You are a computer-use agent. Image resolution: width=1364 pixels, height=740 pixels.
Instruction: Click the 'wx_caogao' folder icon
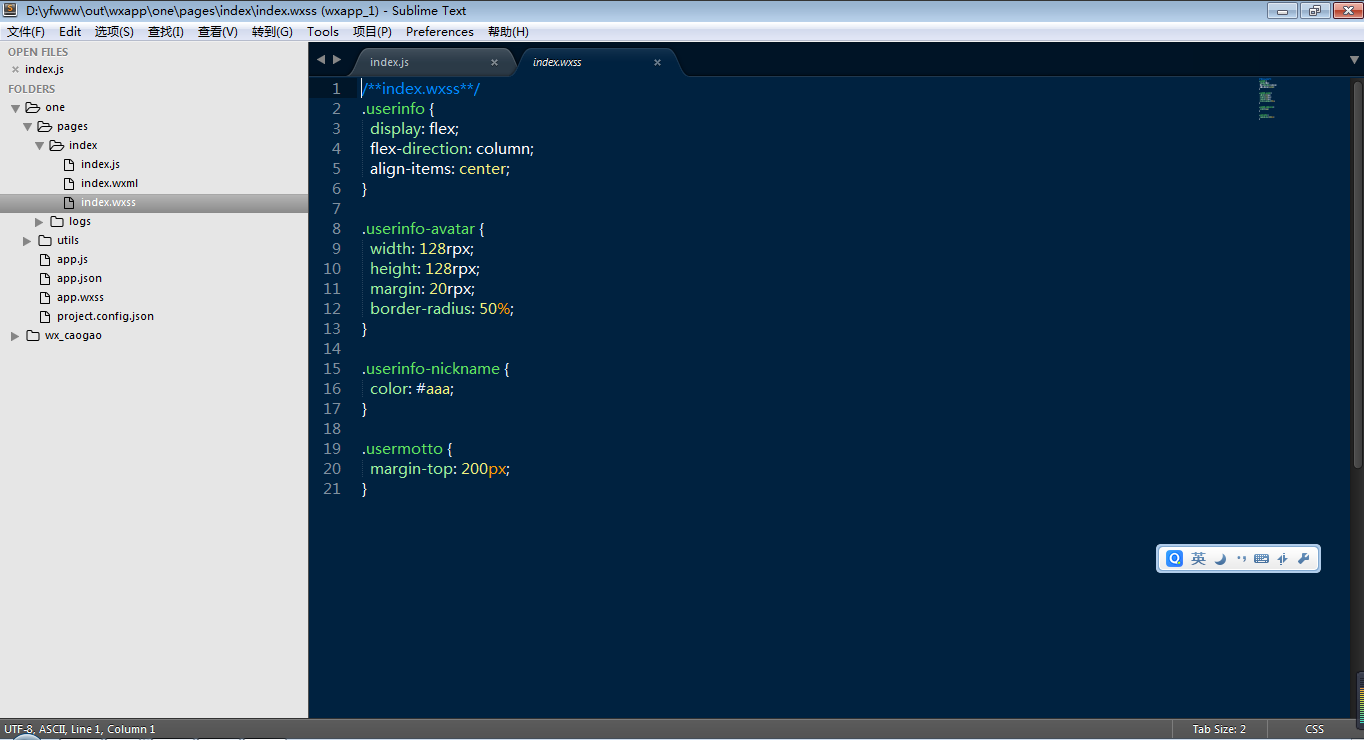point(33,335)
